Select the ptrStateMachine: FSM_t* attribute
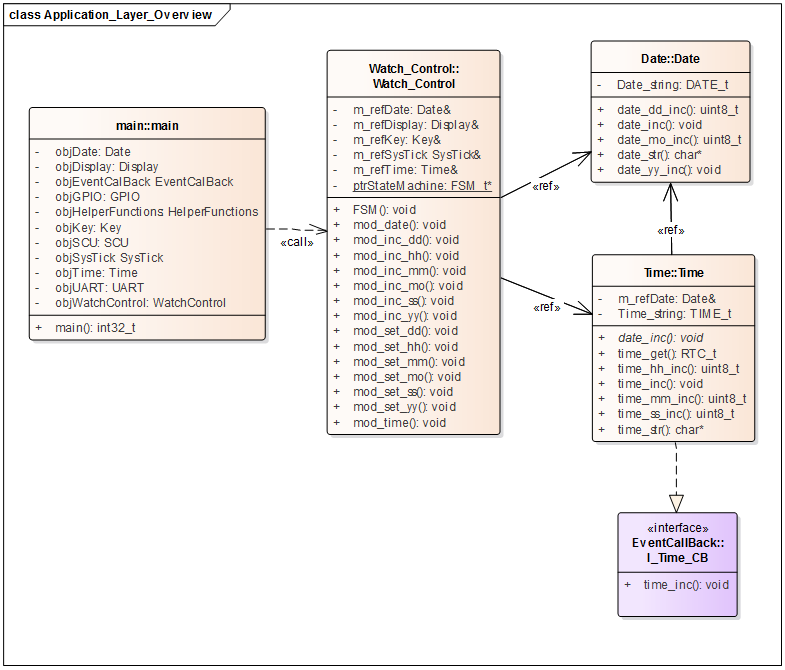The image size is (785, 670). coord(422,186)
